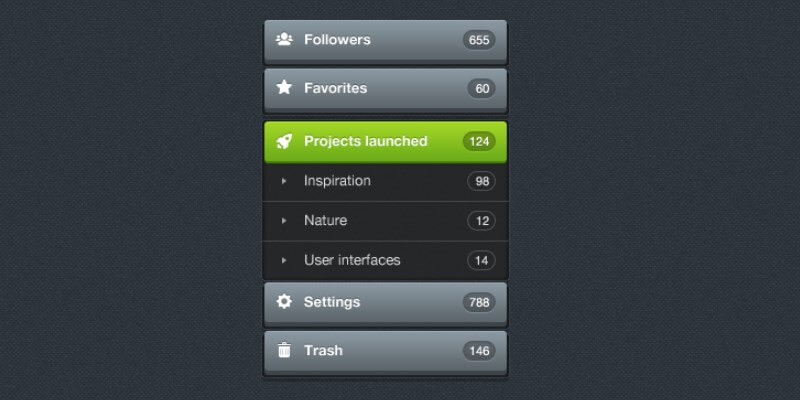
Task: Expand the Inspiration arrow
Action: 284,181
